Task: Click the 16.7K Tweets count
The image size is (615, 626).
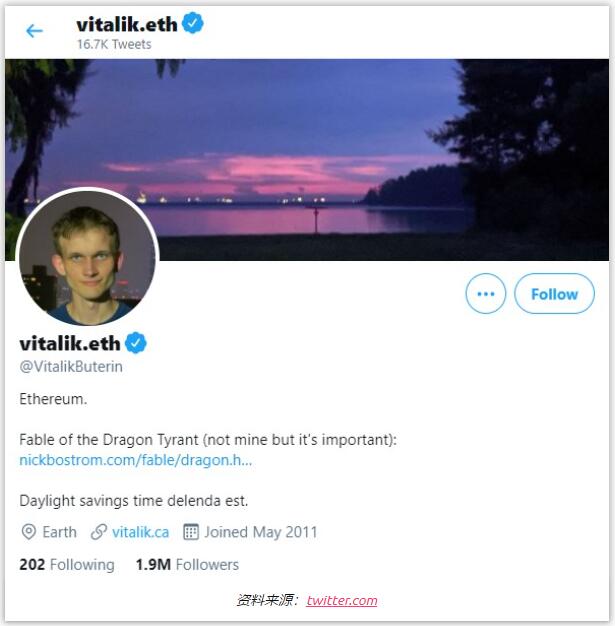Action: 112,45
